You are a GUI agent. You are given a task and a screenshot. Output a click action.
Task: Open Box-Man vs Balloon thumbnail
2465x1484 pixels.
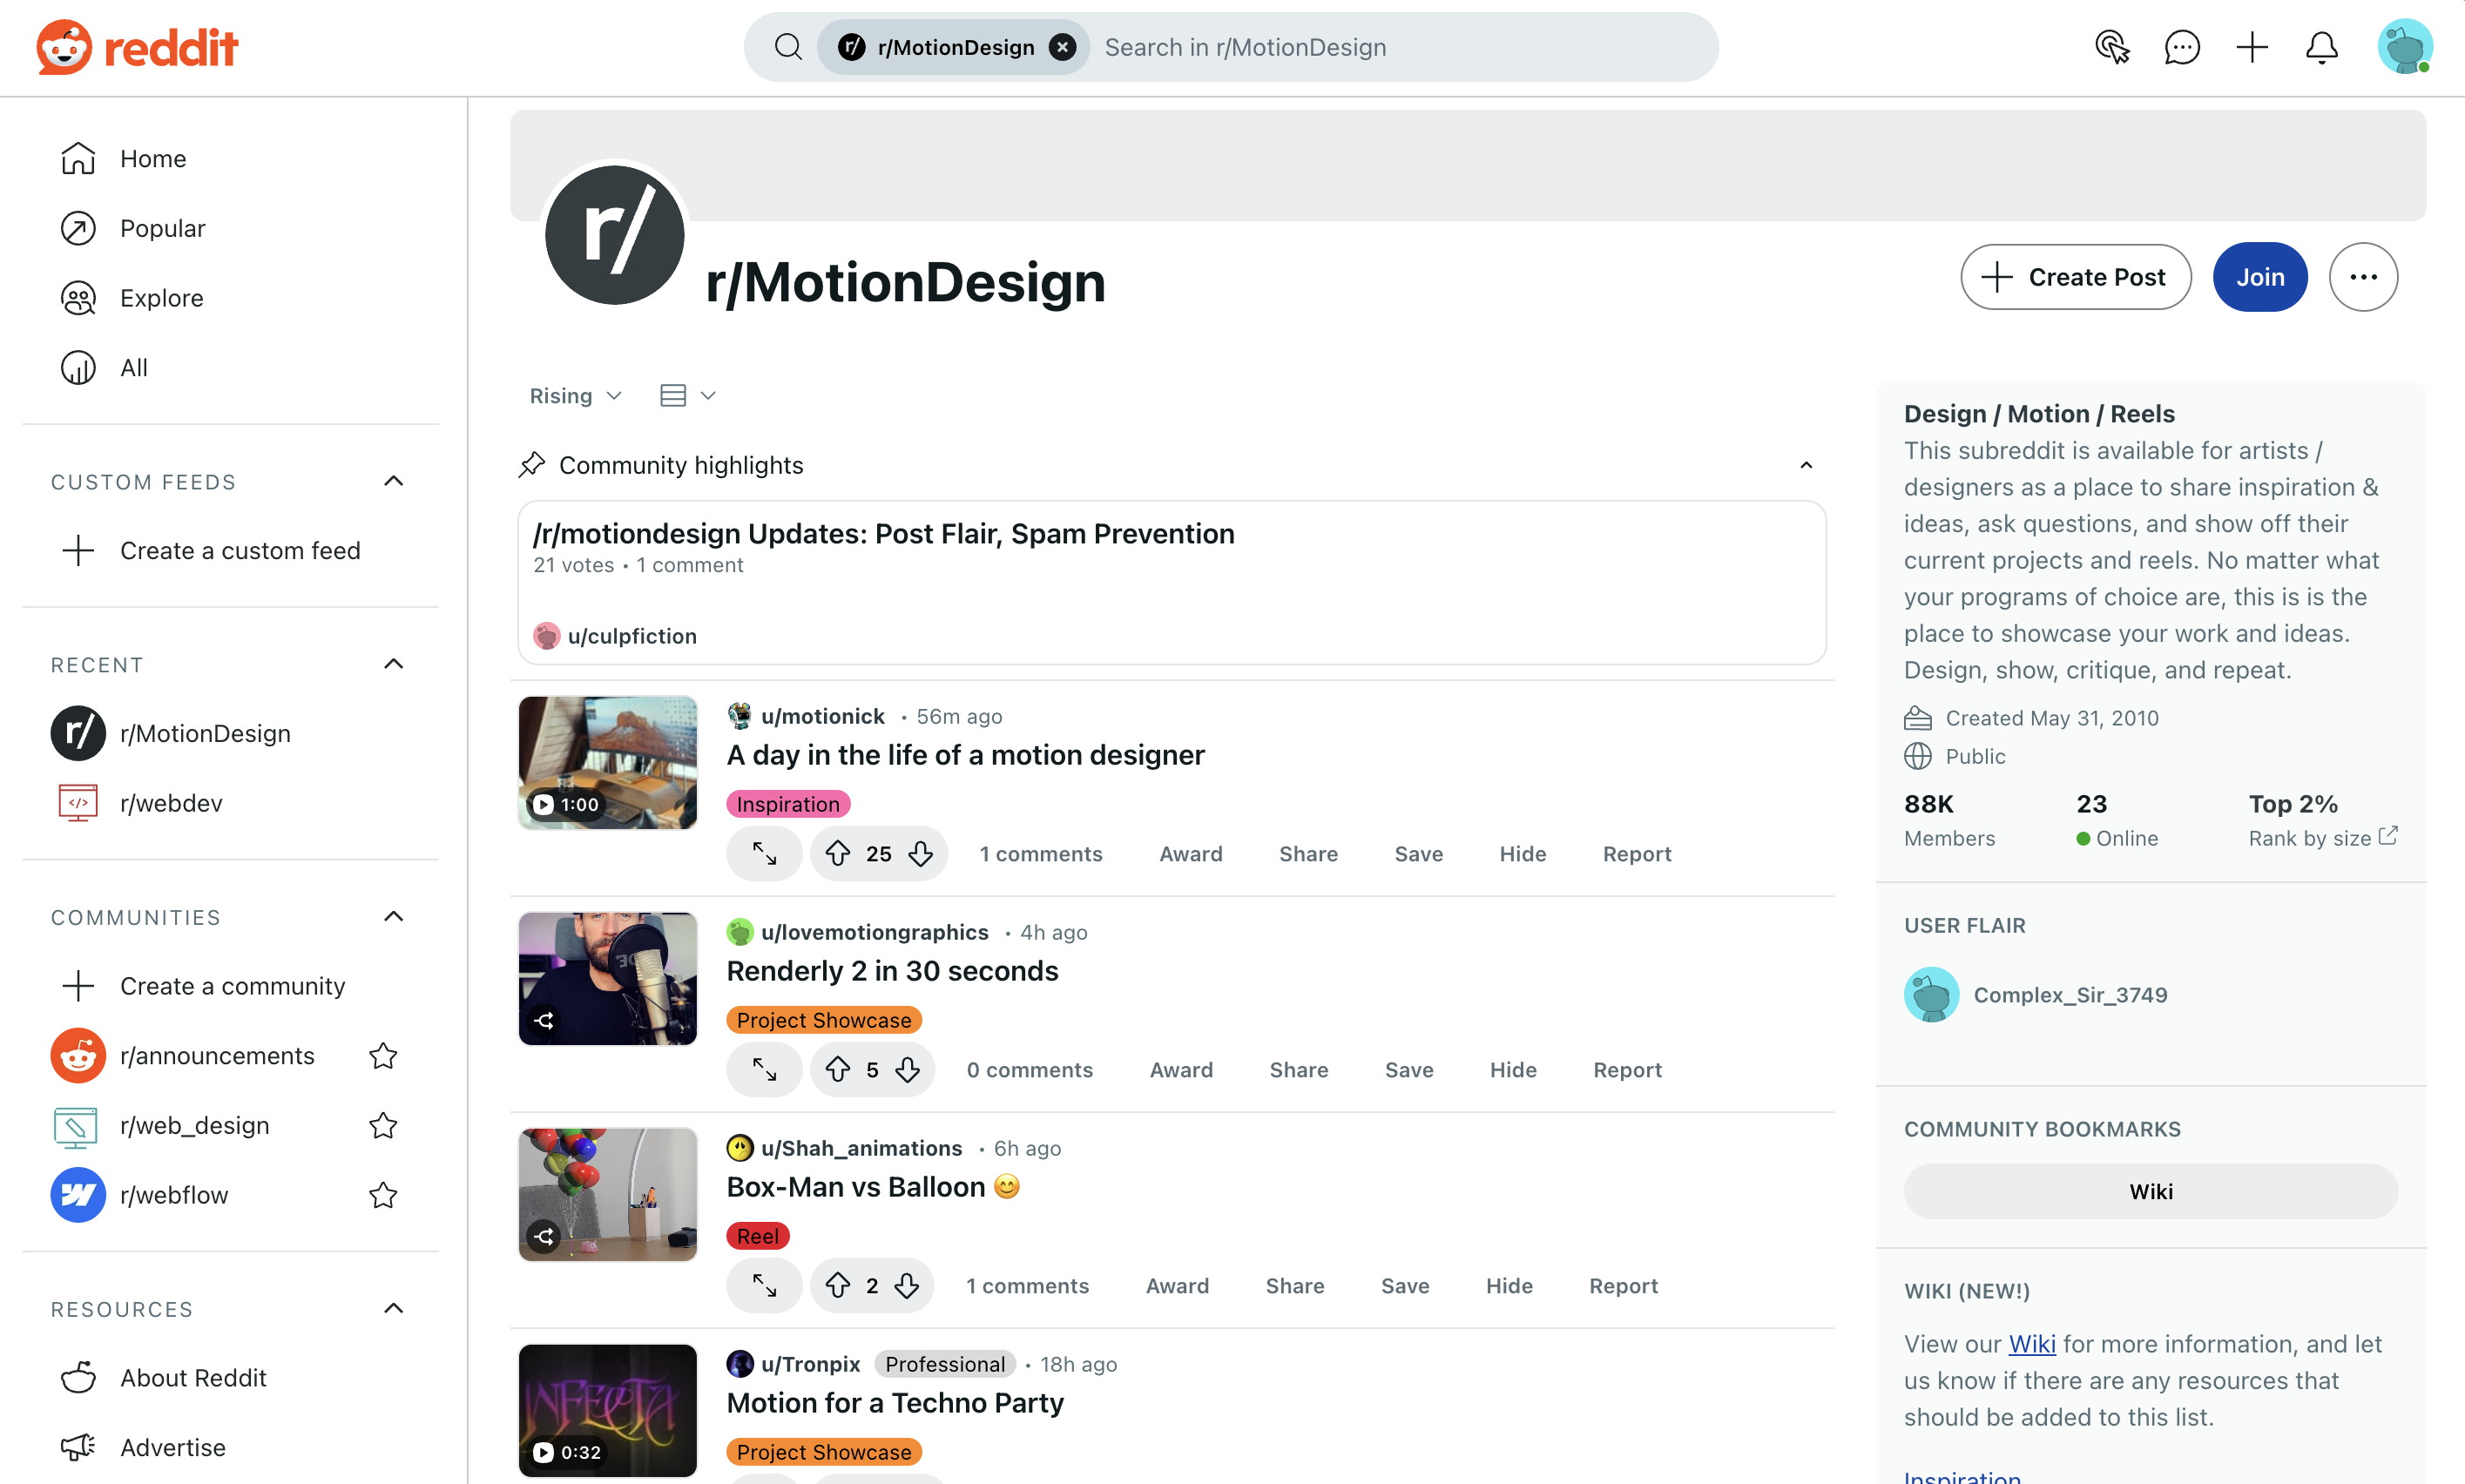coord(607,1194)
